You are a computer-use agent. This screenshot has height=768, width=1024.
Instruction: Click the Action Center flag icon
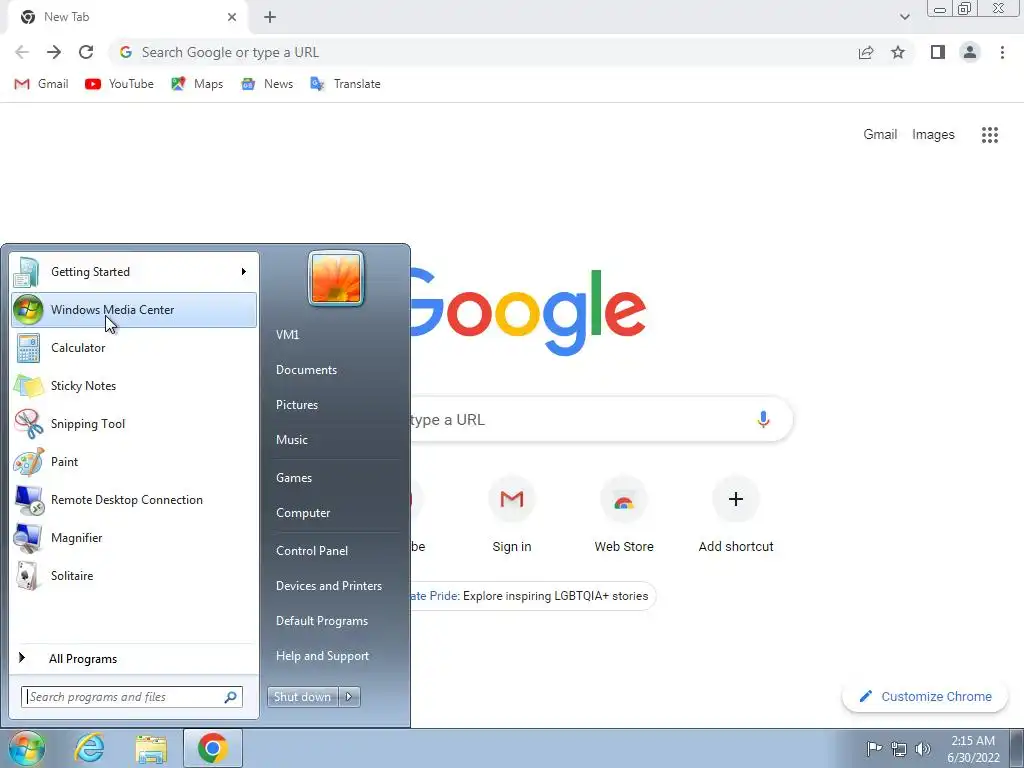coord(874,748)
